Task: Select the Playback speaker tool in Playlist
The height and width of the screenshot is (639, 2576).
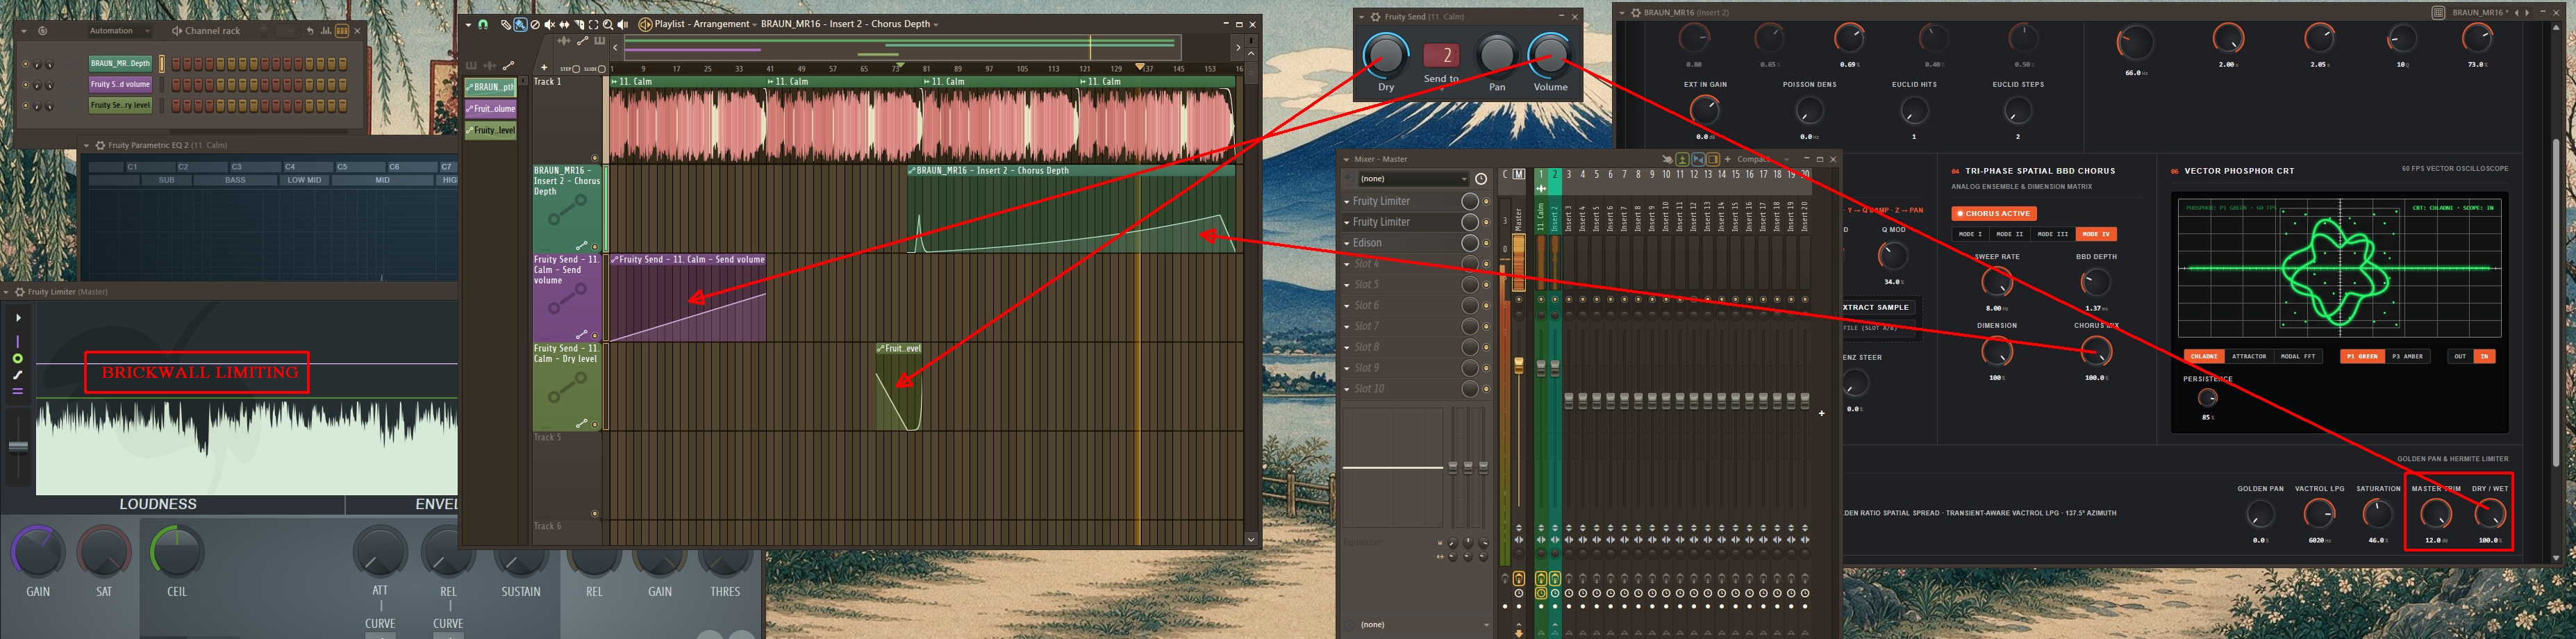Action: point(623,24)
